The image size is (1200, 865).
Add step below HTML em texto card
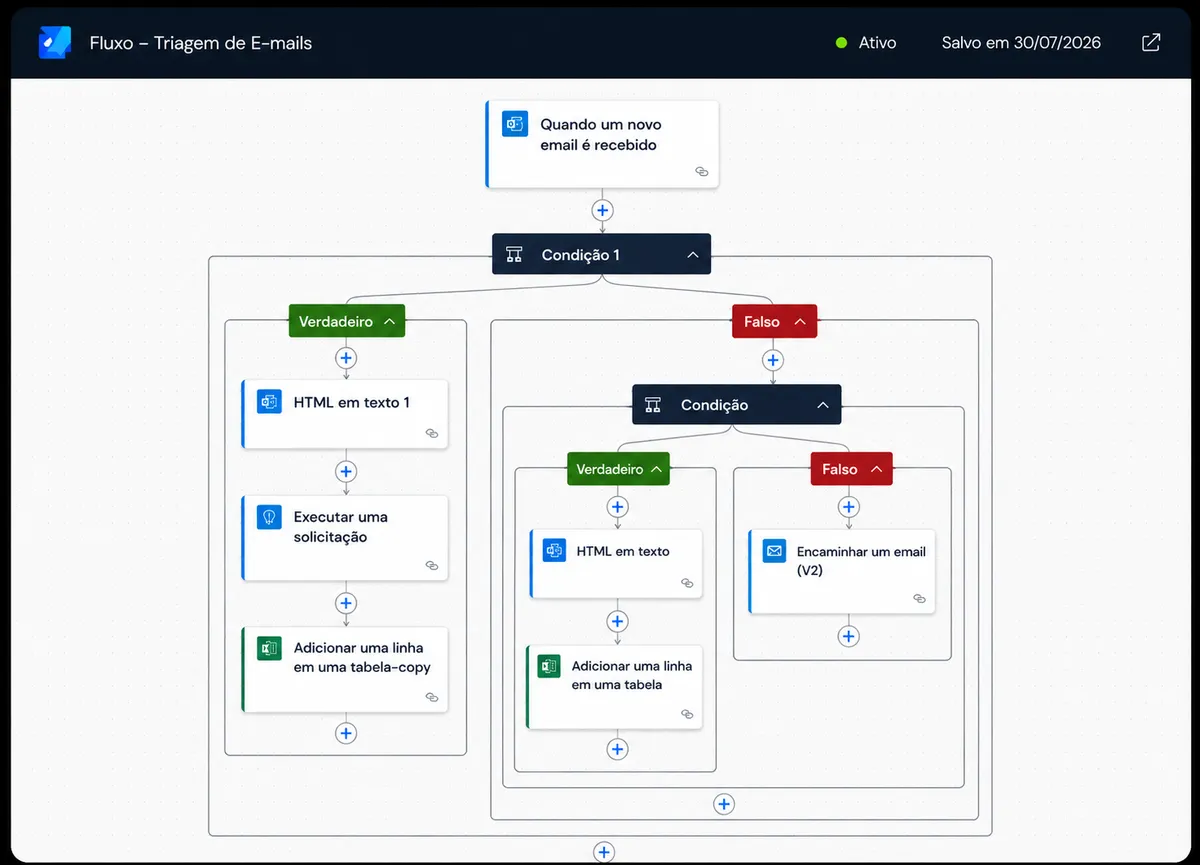617,622
